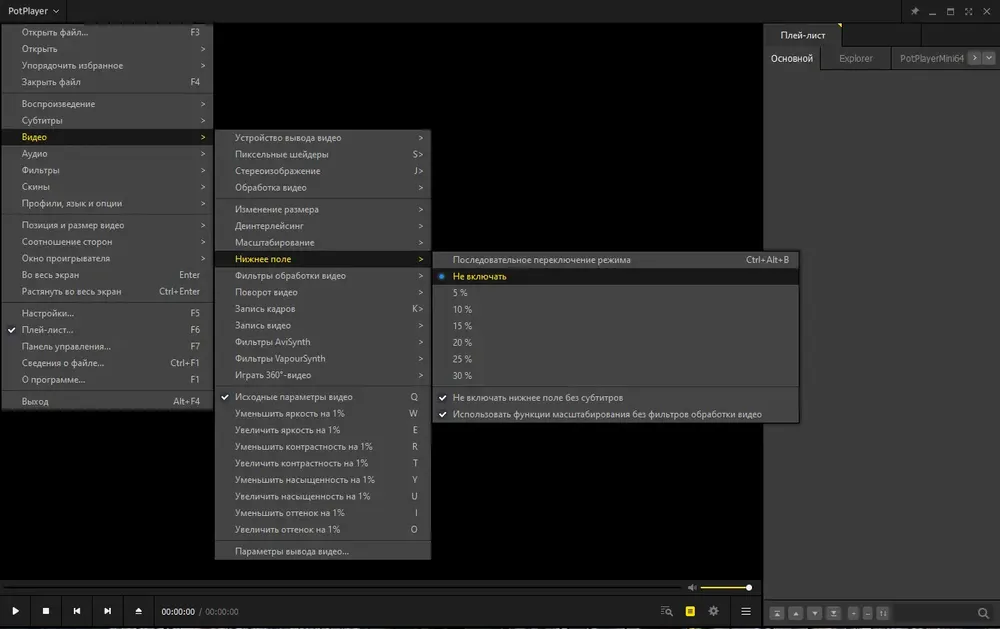1000x629 pixels.
Task: Open the PotPlayer title dropdown menu
Action: click(x=33, y=11)
